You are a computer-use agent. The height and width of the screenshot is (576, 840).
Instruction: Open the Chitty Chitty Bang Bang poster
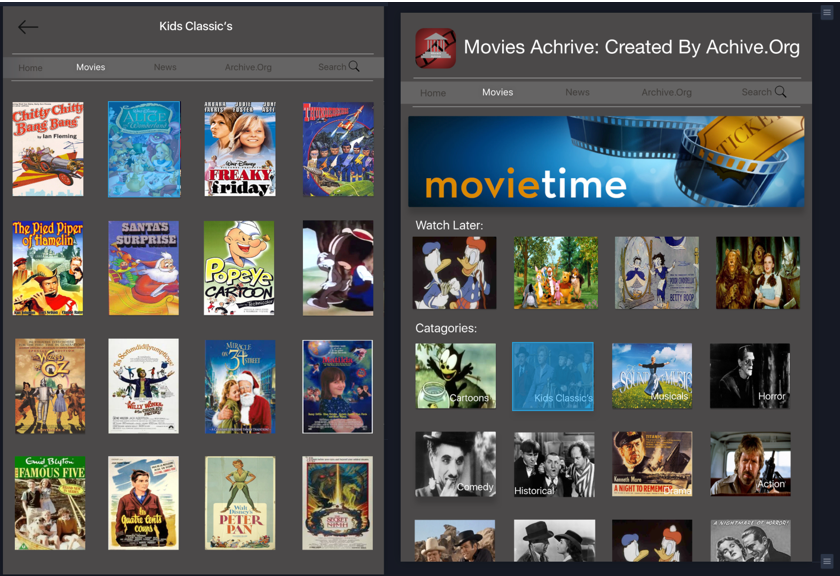[48, 149]
